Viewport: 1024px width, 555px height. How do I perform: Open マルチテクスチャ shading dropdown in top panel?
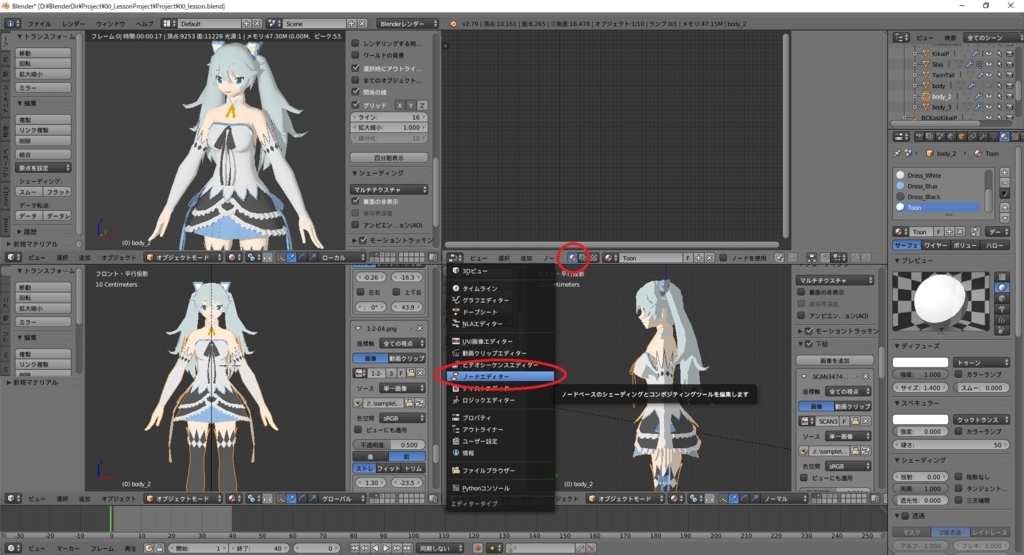tap(389, 189)
